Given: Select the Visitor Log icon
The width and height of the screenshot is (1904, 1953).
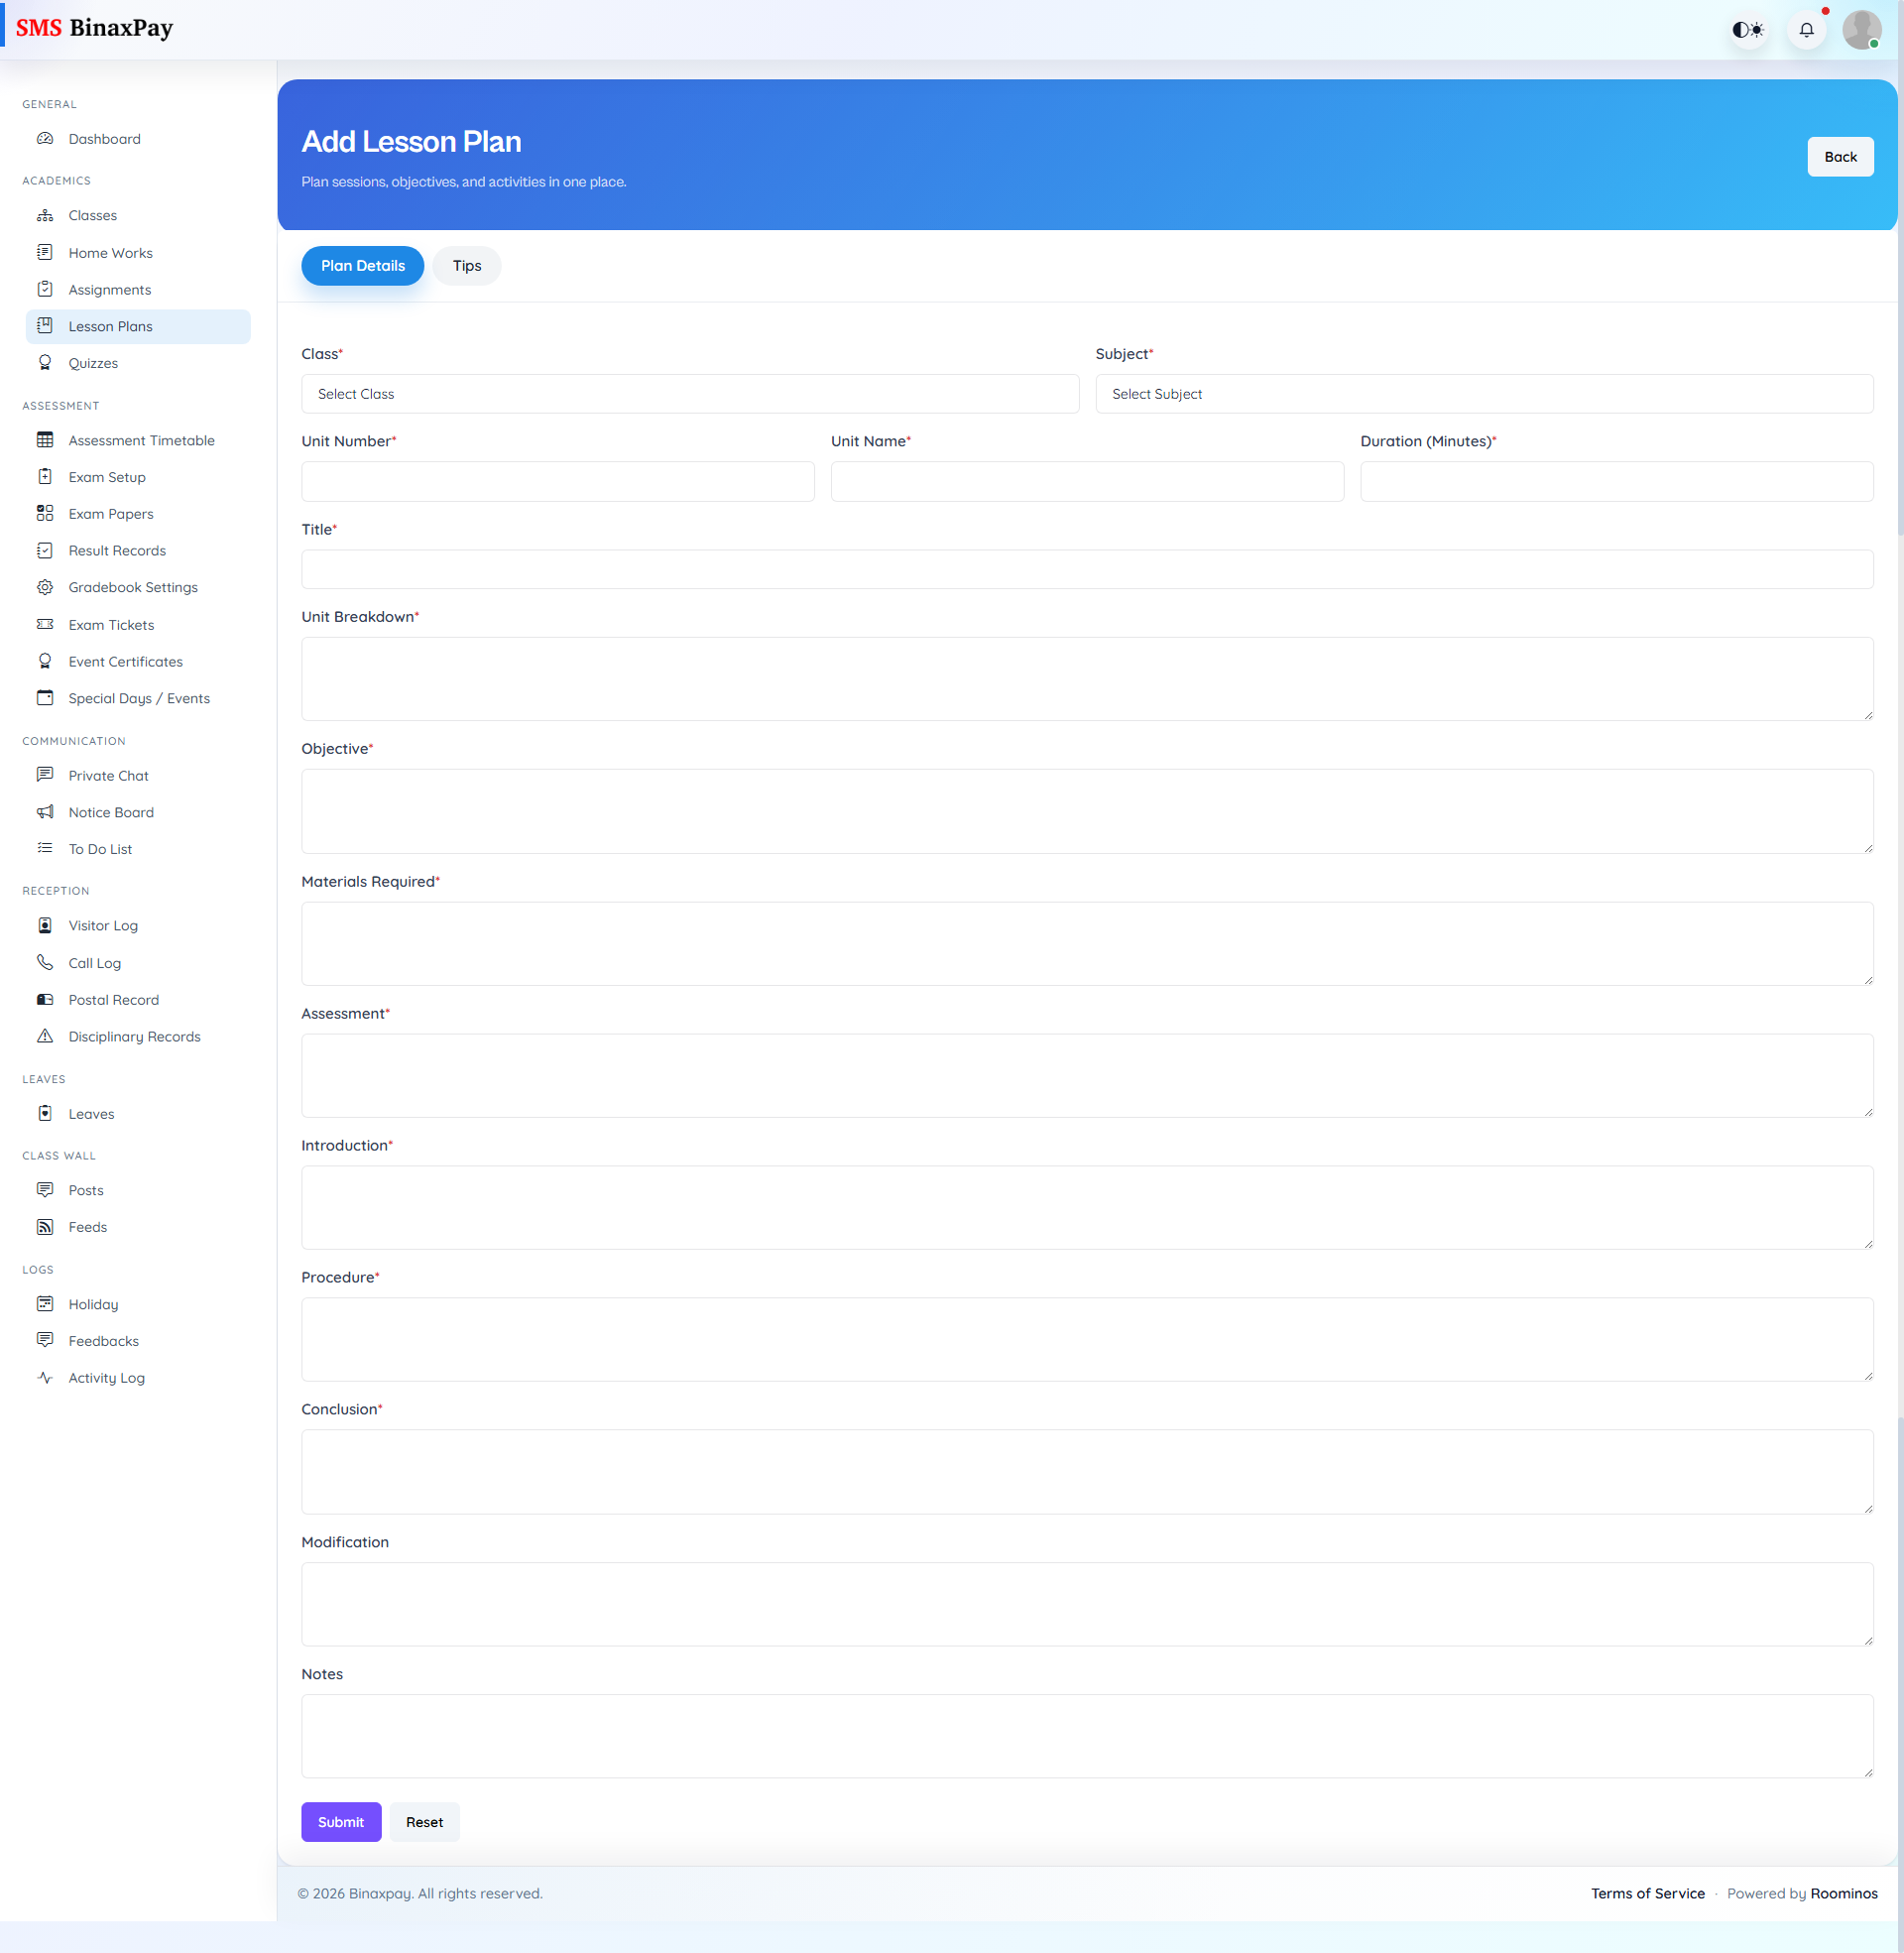Looking at the screenshot, I should (x=45, y=925).
